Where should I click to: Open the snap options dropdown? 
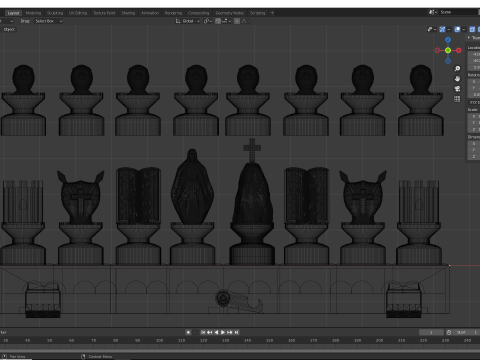point(226,21)
